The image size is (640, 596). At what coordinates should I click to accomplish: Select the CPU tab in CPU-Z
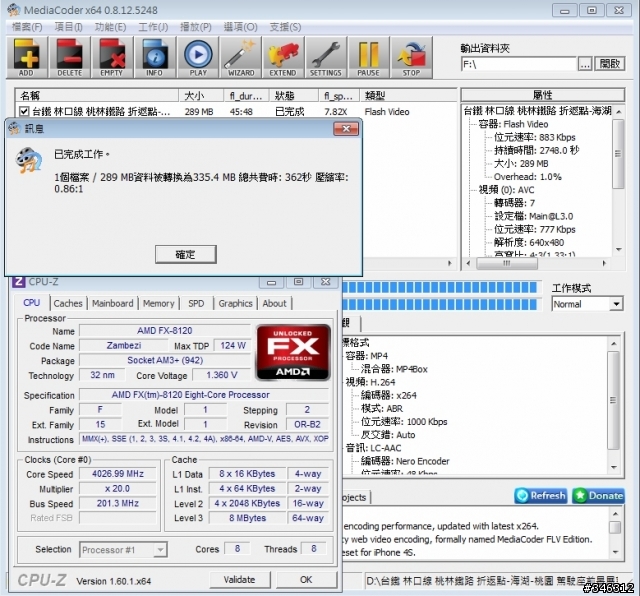pos(31,302)
